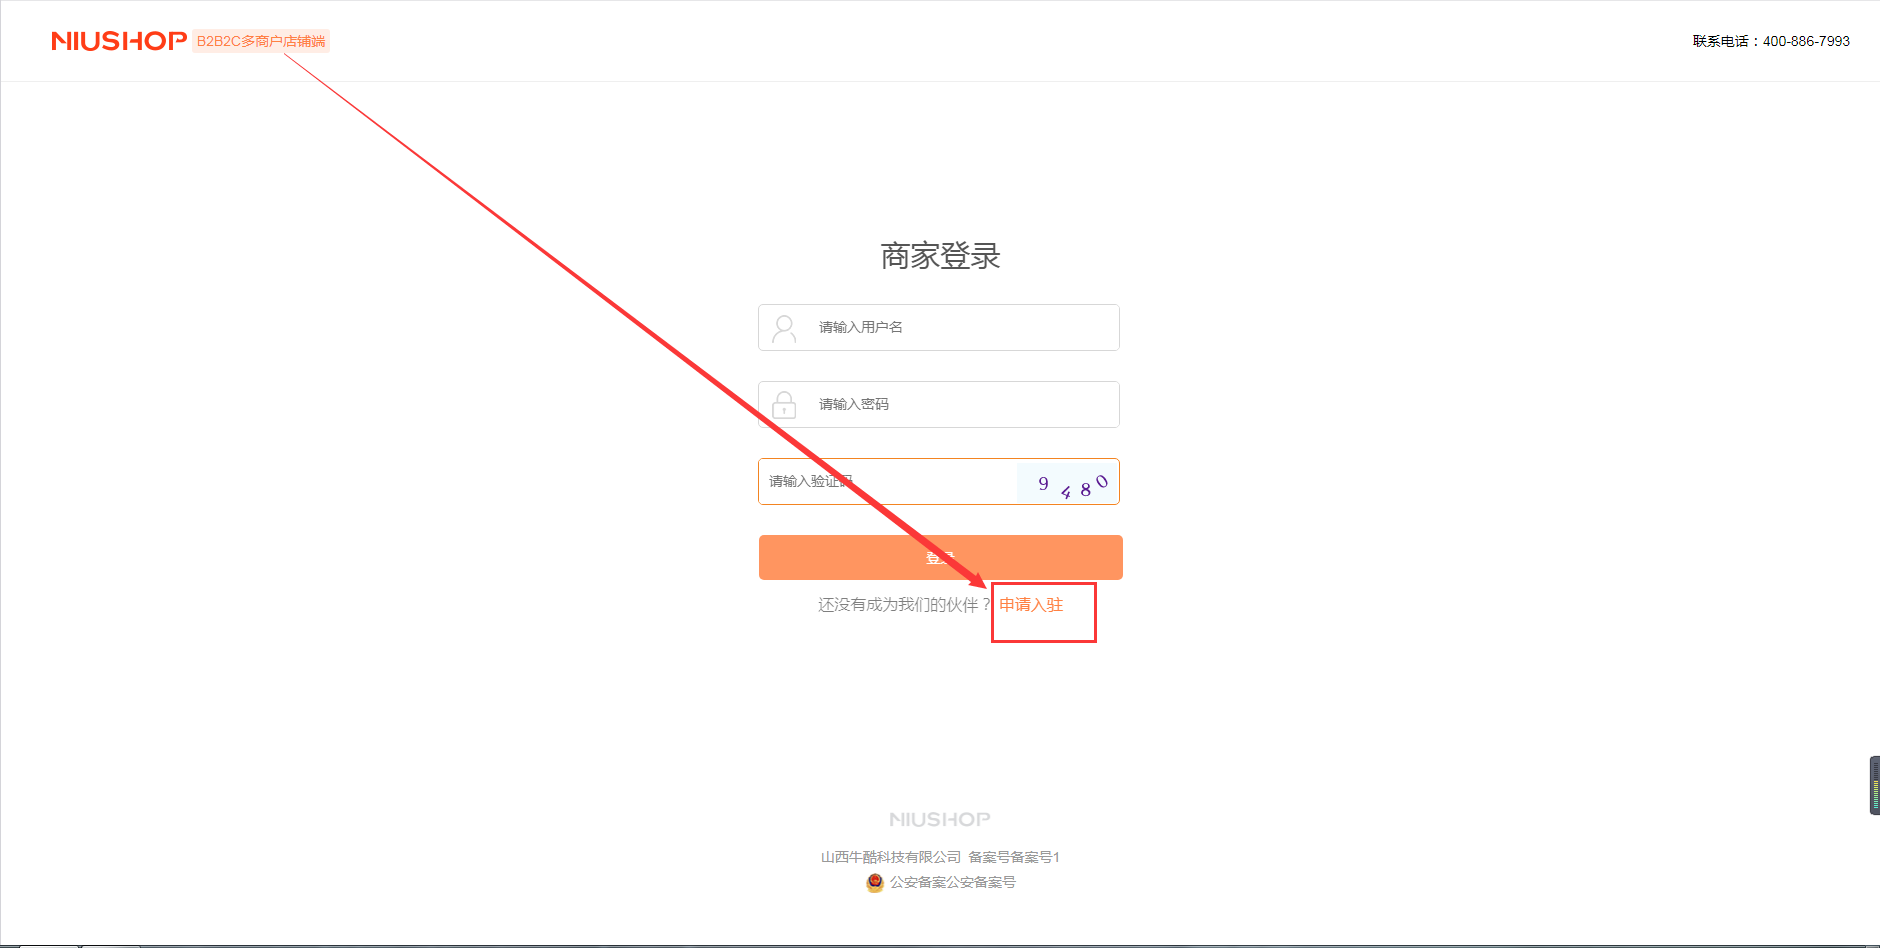Click the police badge icon in footer
This screenshot has height=948, width=1880.
(x=875, y=882)
